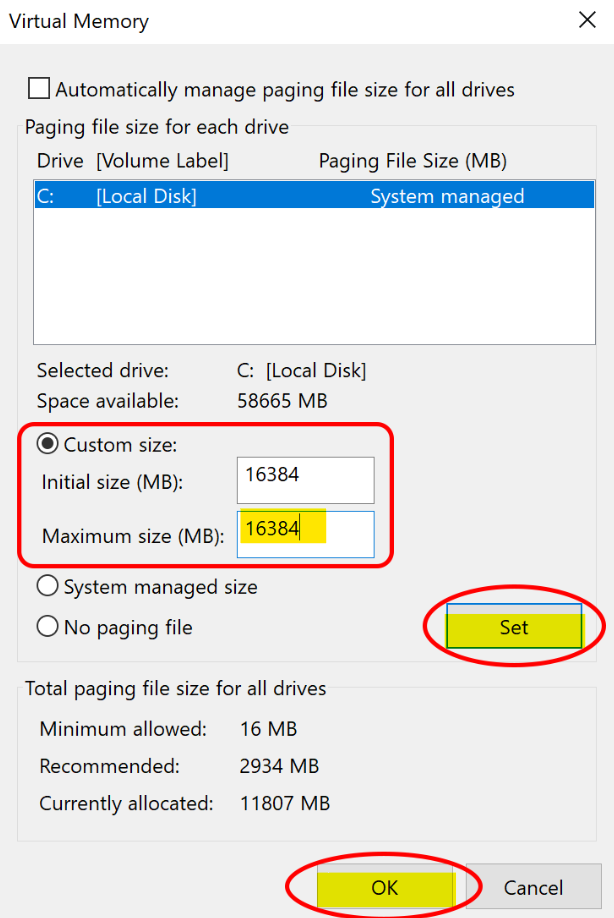Dismiss the dialog with Cancel

[533, 888]
